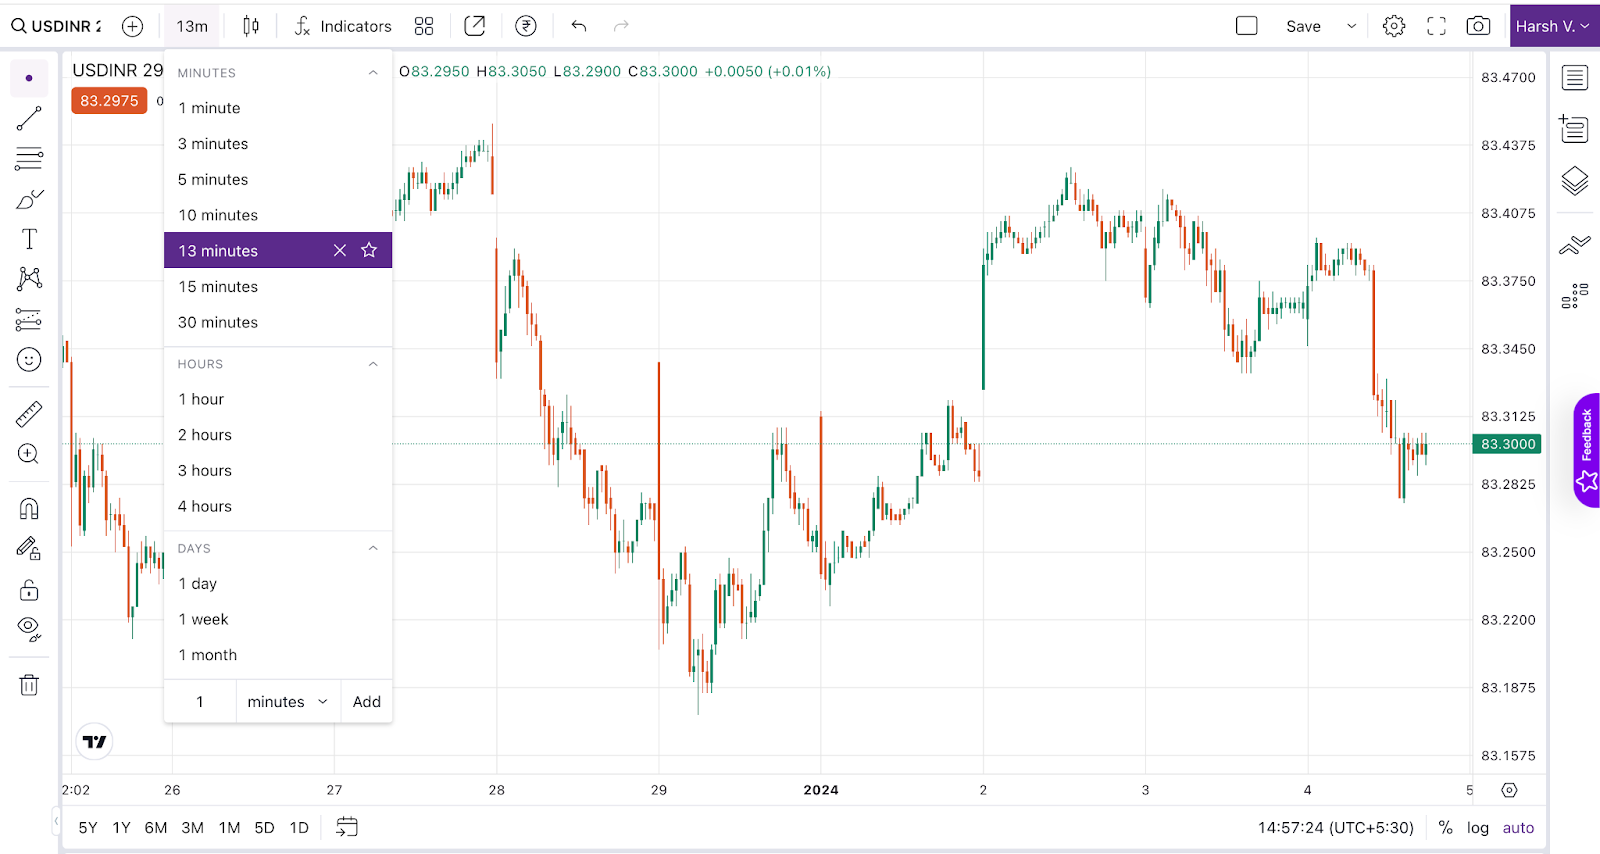1600x854 pixels.
Task: Enter fullscreen mode
Action: pyautogui.click(x=1436, y=26)
